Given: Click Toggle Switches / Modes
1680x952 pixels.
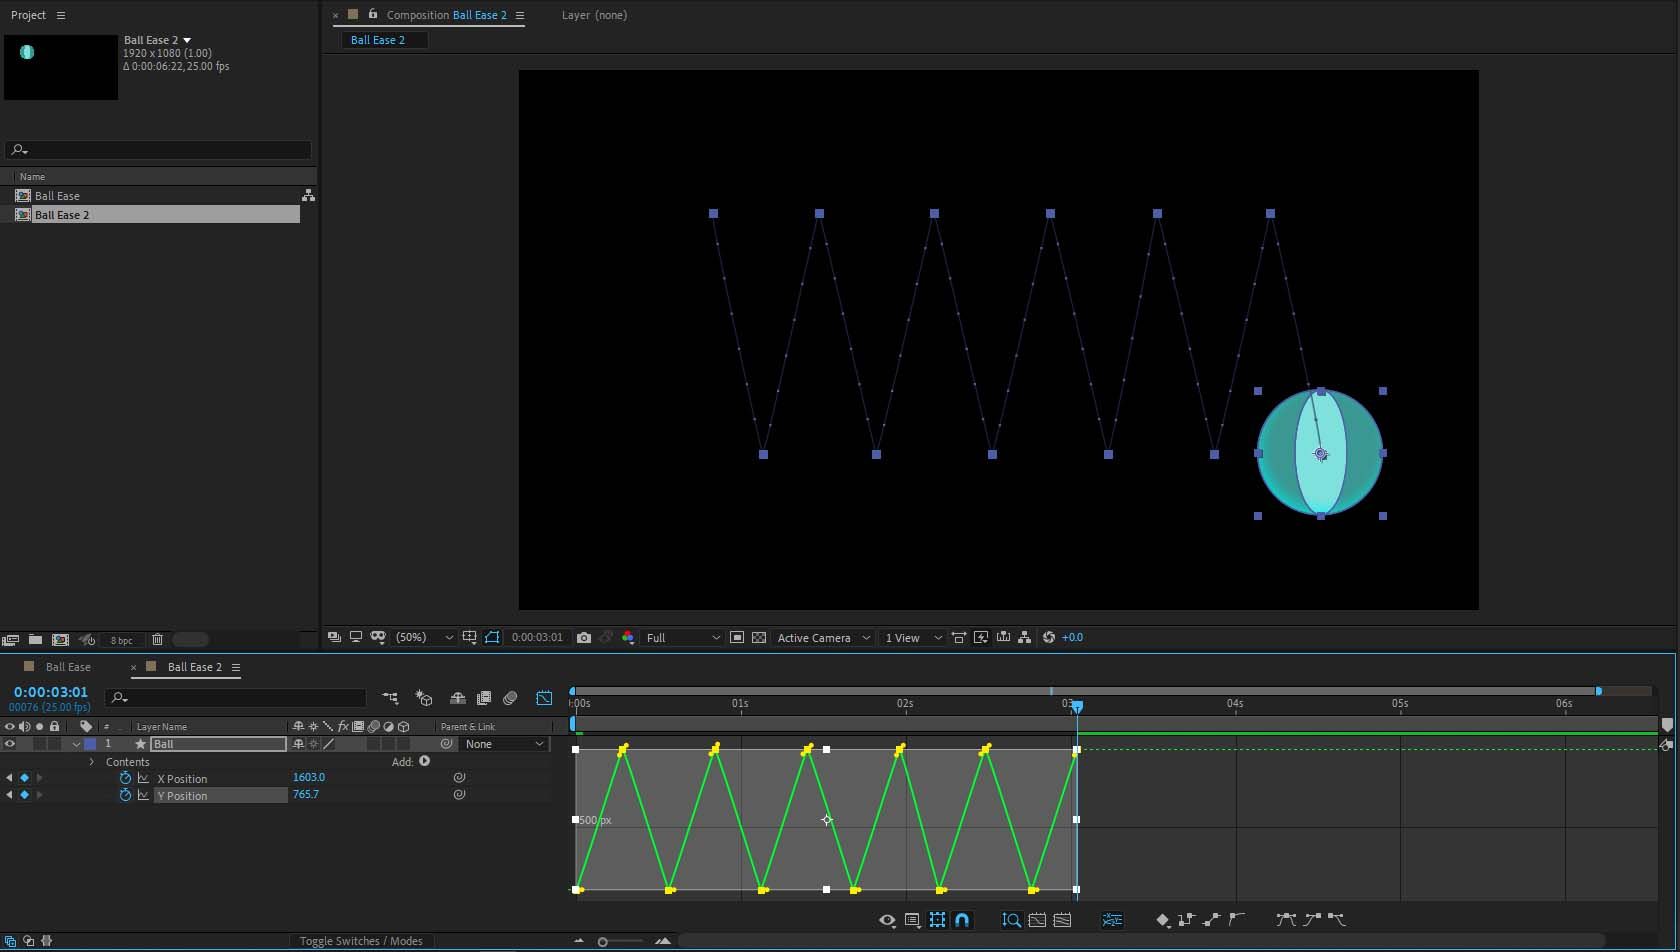Looking at the screenshot, I should 360,941.
